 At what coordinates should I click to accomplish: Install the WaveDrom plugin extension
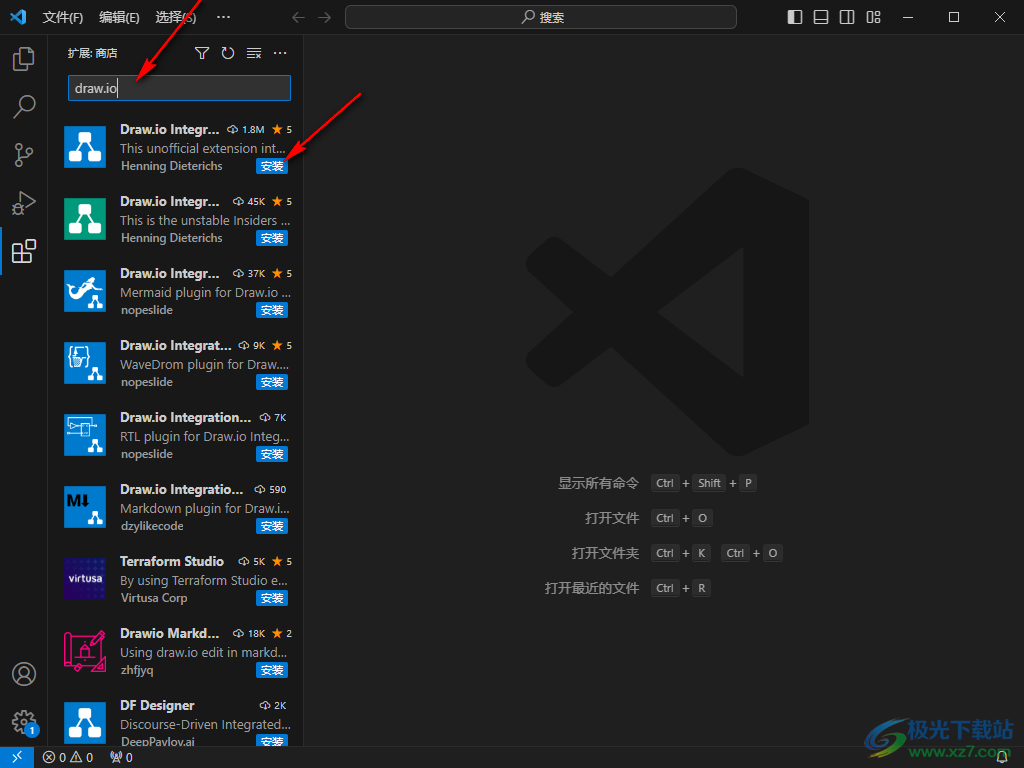[x=272, y=382]
